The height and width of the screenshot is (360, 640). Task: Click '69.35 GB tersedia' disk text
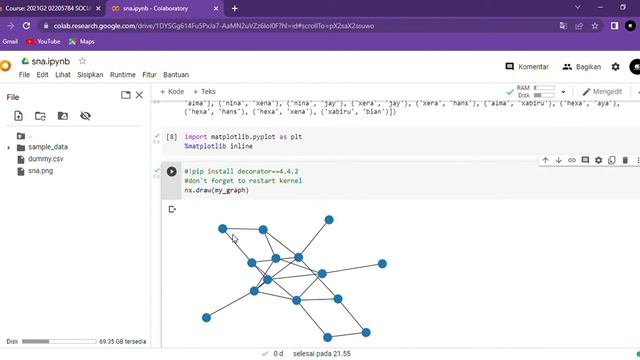(122, 341)
